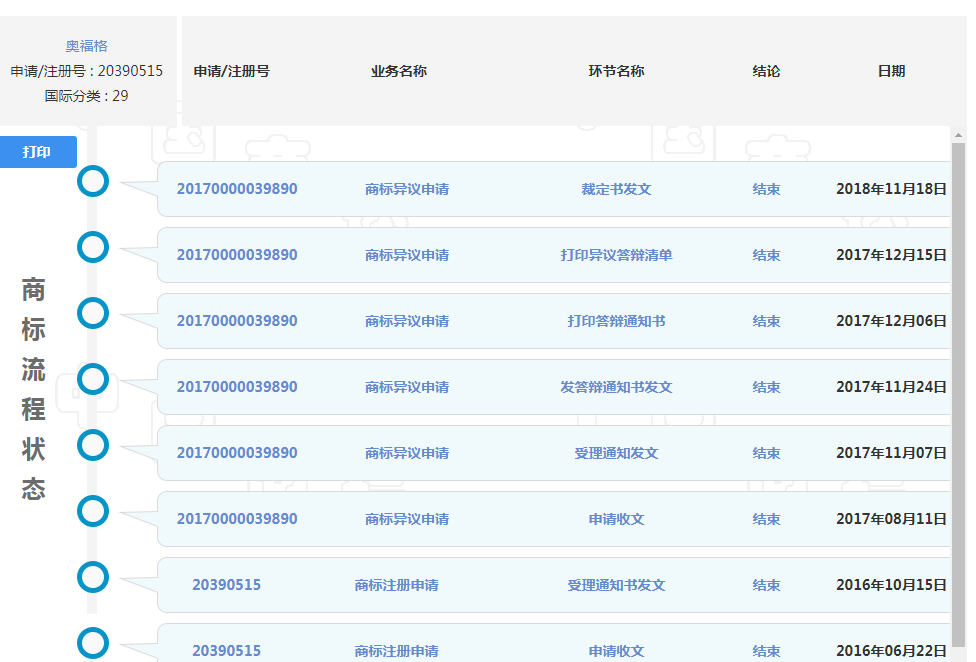Select the timeline node for 申请收文 stage
This screenshot has height=662, width=976.
pyautogui.click(x=92, y=511)
